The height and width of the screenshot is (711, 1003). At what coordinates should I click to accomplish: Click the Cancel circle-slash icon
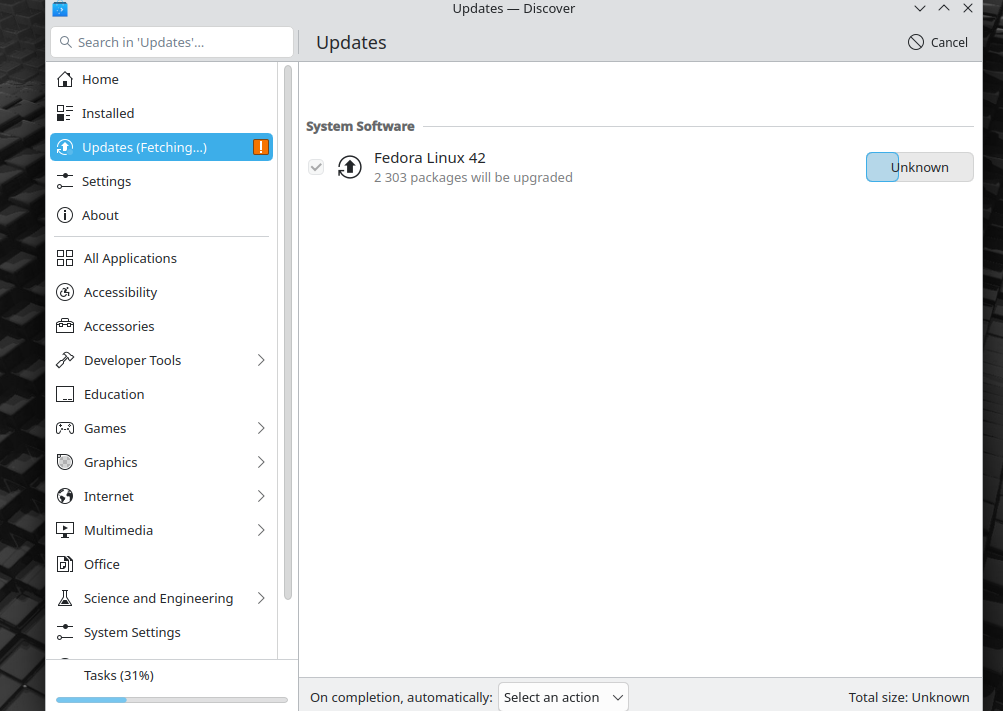coord(915,42)
